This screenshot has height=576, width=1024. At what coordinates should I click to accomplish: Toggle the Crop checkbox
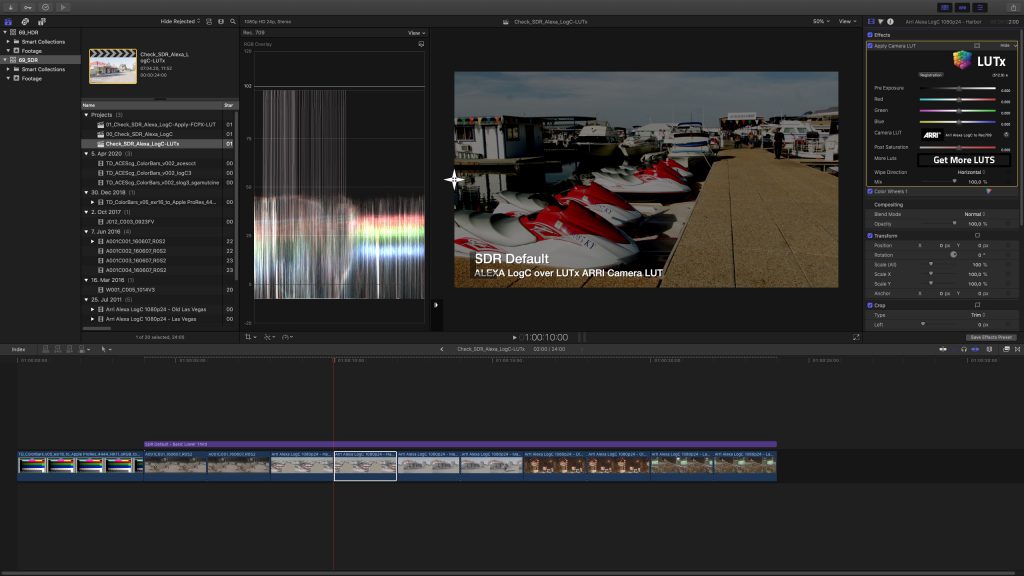[870, 305]
